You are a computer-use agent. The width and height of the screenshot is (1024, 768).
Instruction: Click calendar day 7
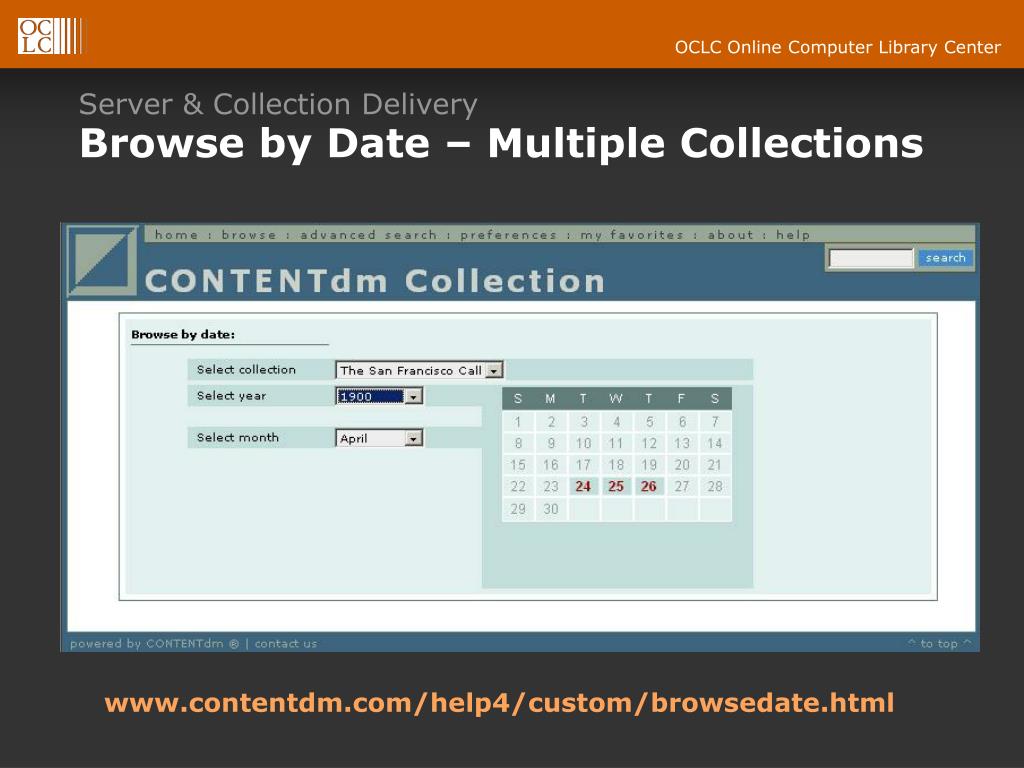[714, 422]
